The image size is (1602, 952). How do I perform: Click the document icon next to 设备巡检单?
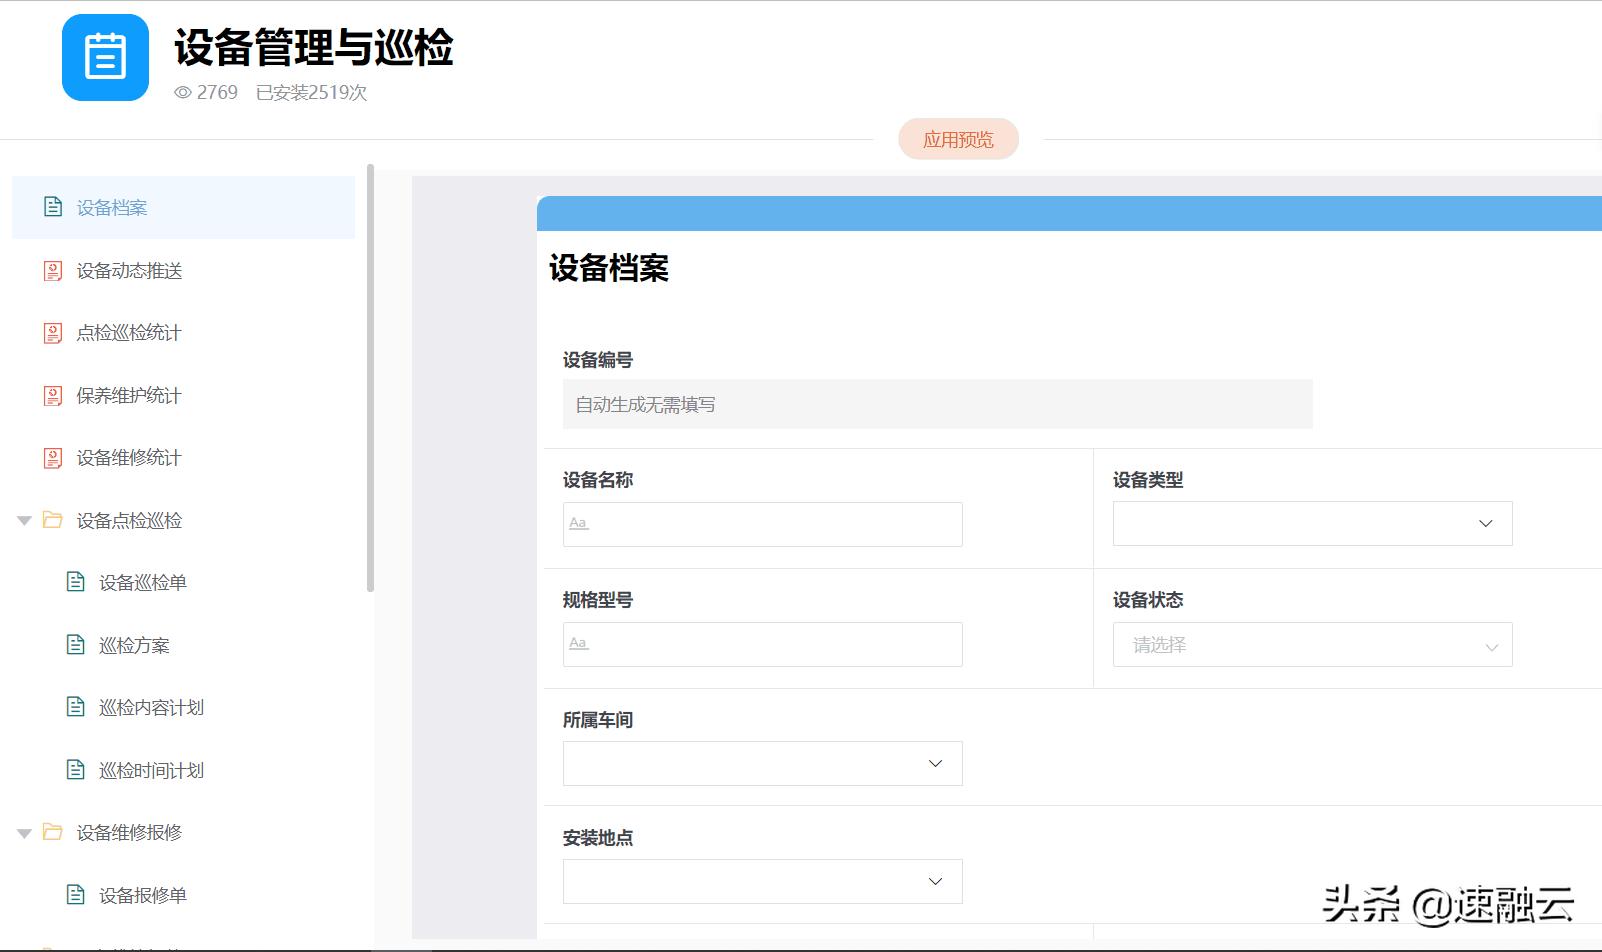click(x=76, y=581)
